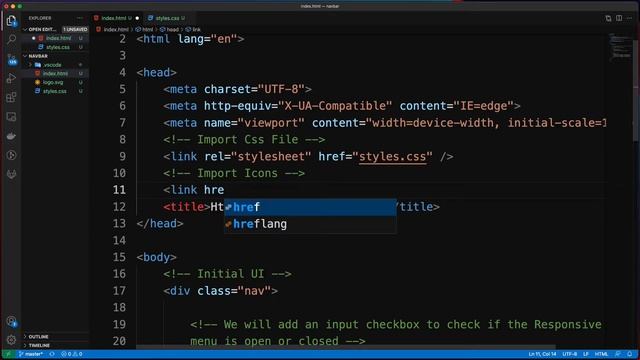Screen dimensions: 640x360
Task: Open the Accounts menu icon
Action: click(11, 321)
